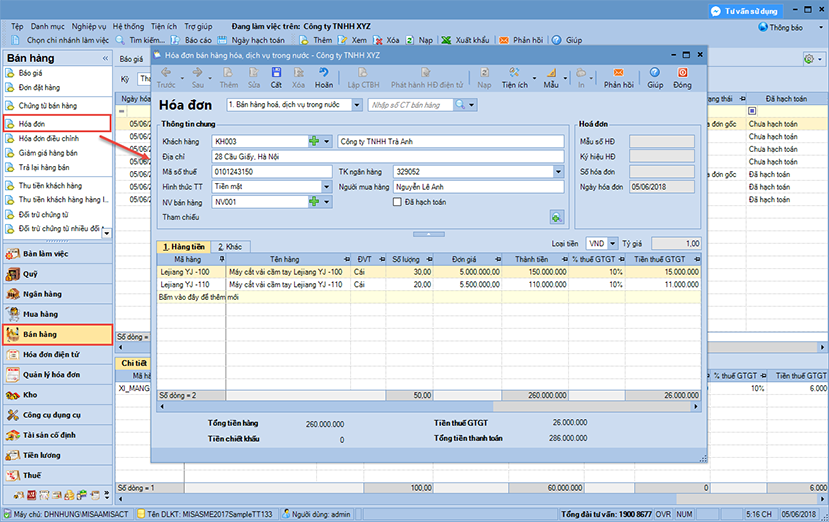Open Giảm giá hàng bán in sidebar
The height and width of the screenshot is (522, 829).
tap(48, 153)
